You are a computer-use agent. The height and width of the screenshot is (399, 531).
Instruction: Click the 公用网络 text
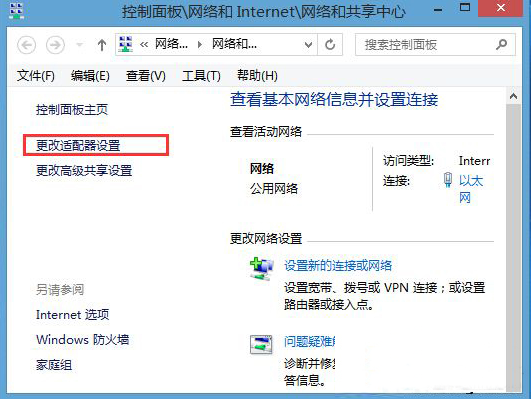[x=274, y=188]
